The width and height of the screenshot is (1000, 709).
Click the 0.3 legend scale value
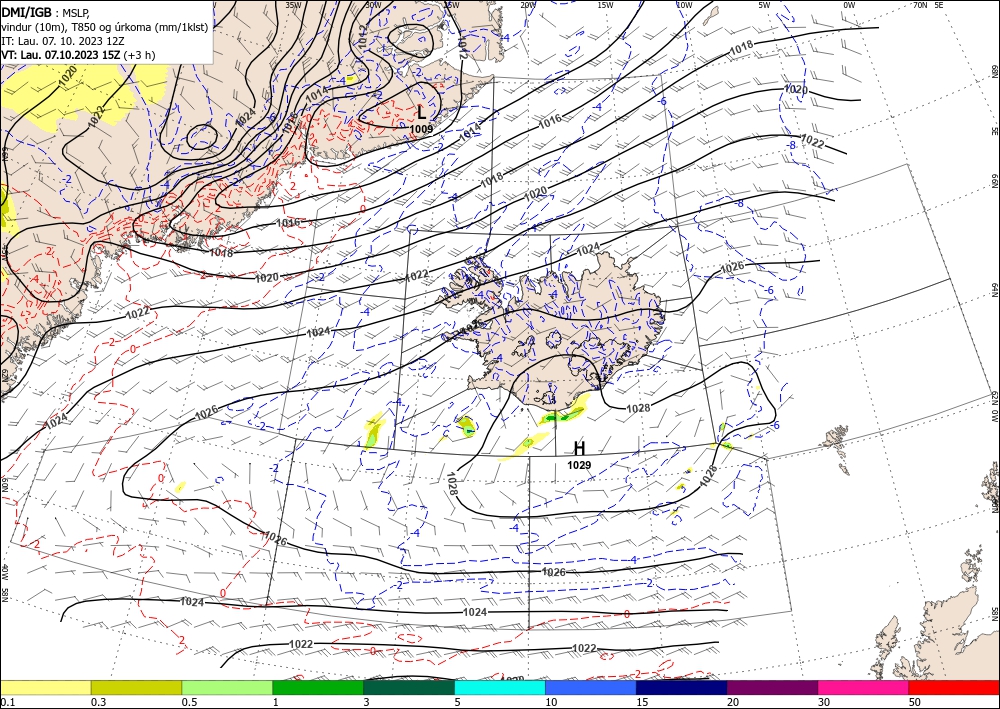click(98, 702)
